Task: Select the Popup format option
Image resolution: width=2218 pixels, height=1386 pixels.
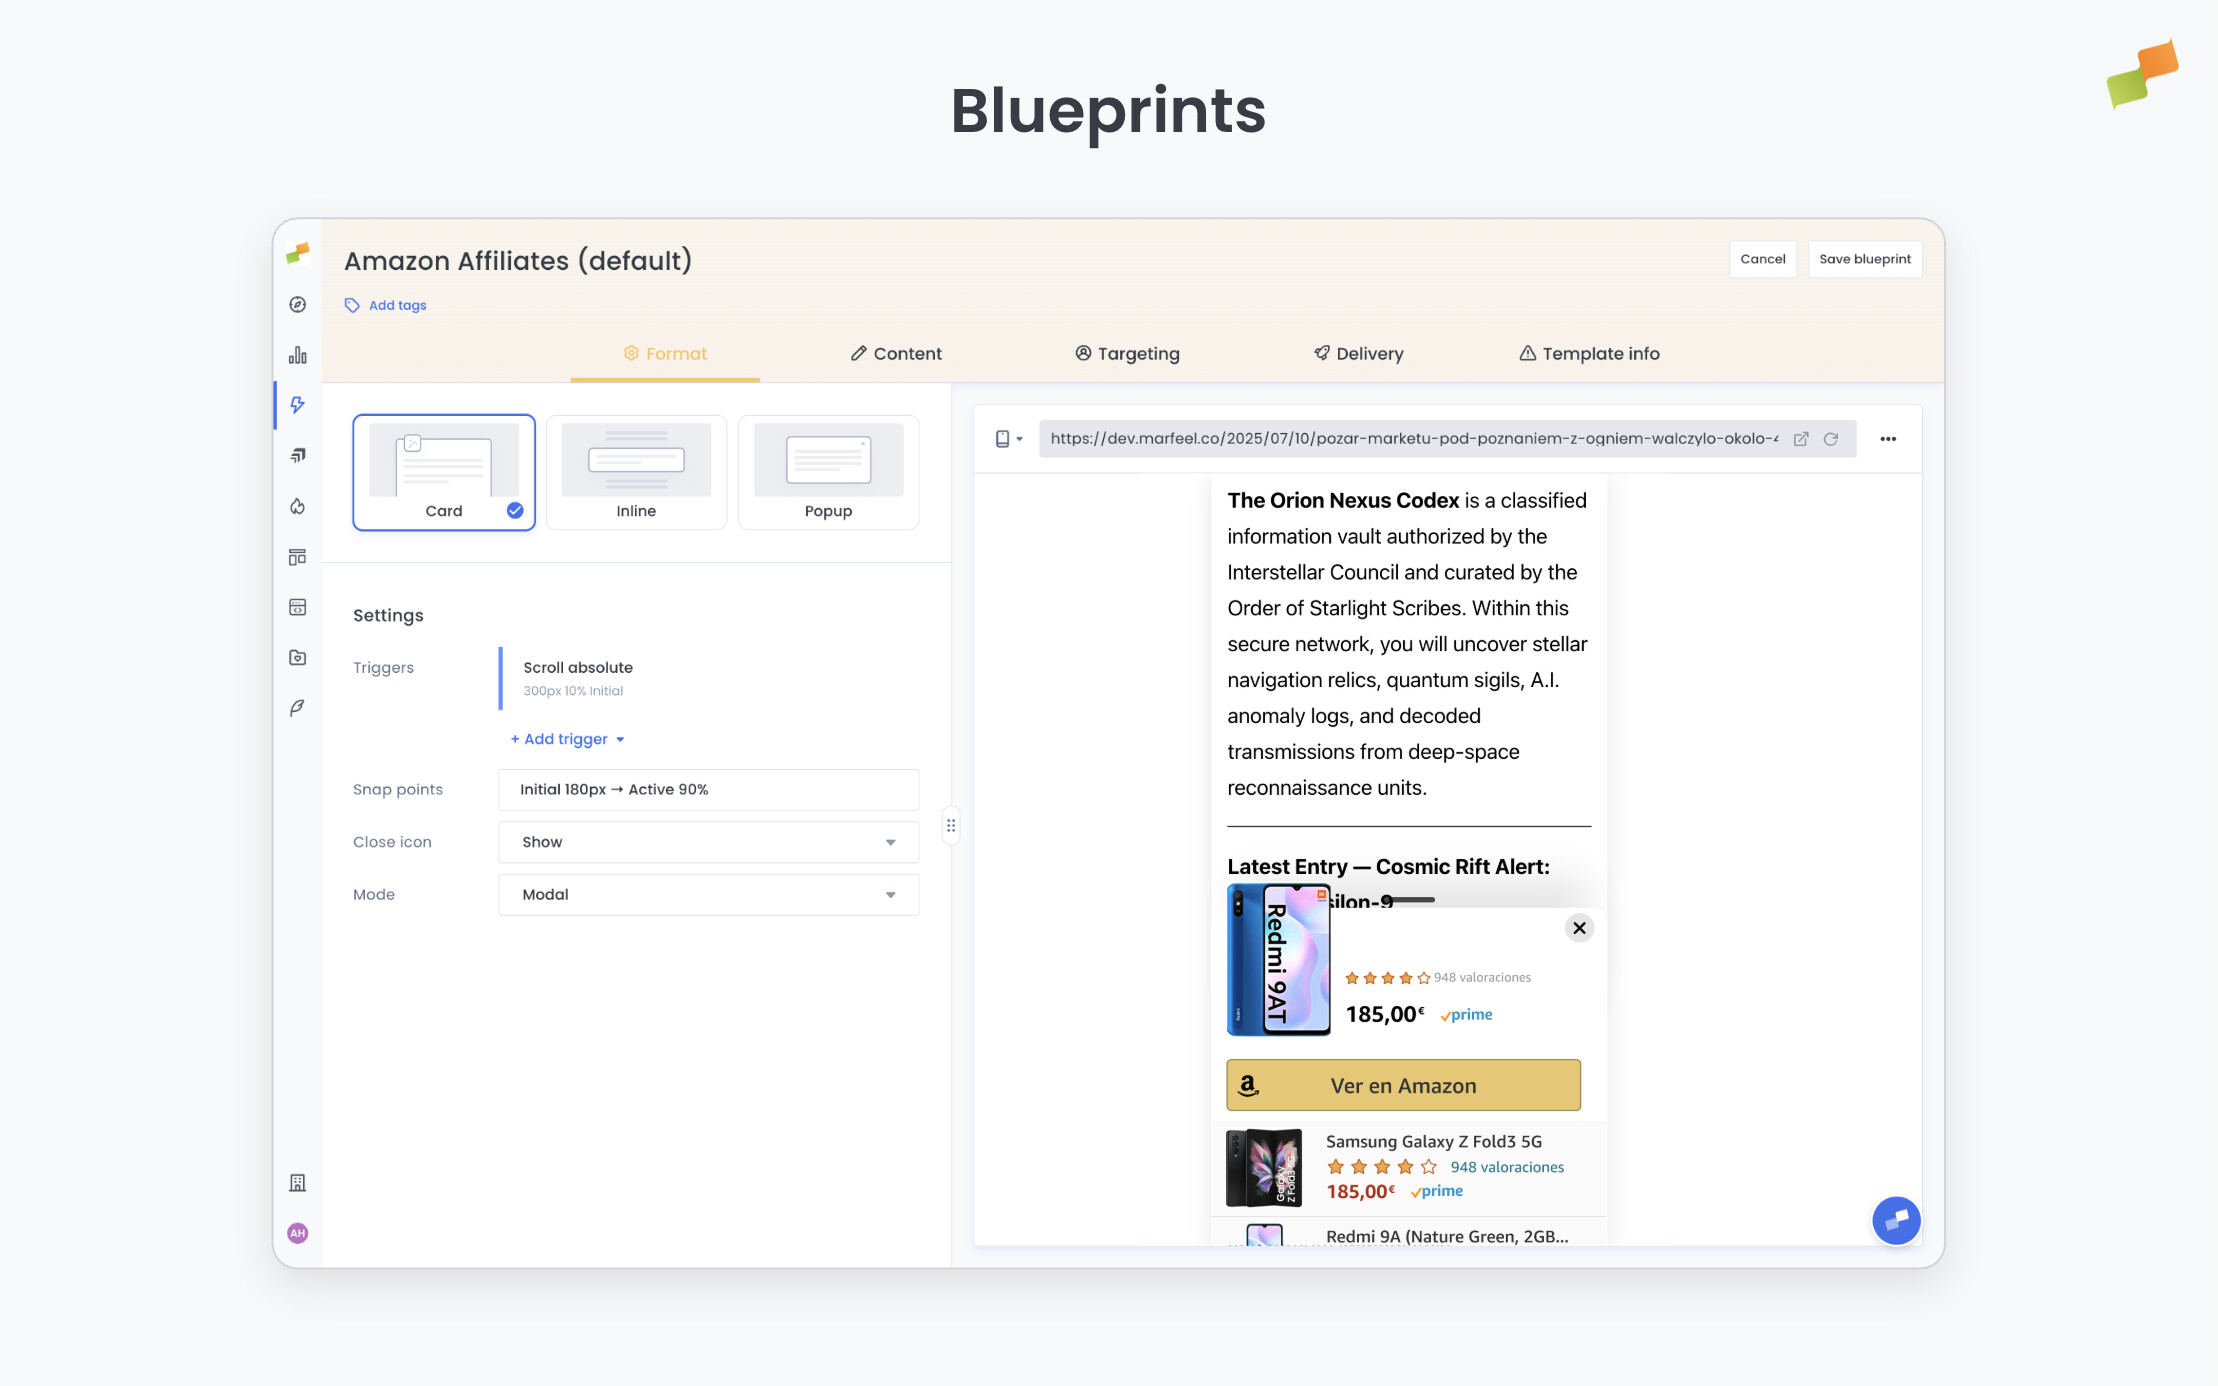Action: [x=828, y=471]
